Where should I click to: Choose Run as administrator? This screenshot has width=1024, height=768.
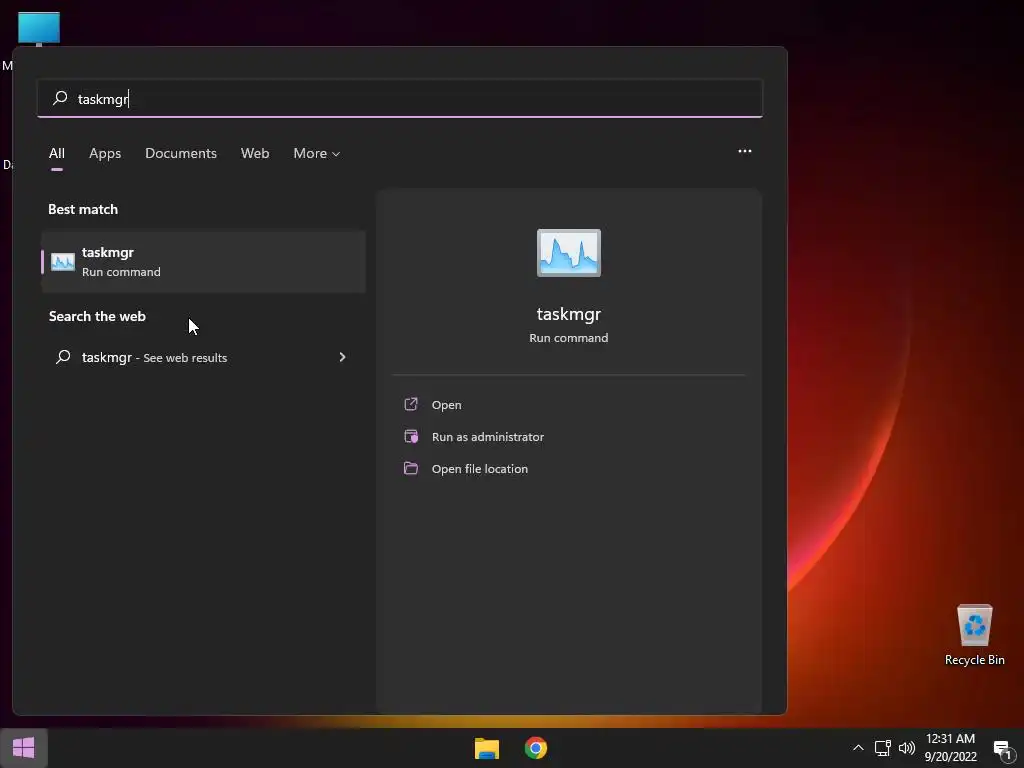(488, 437)
